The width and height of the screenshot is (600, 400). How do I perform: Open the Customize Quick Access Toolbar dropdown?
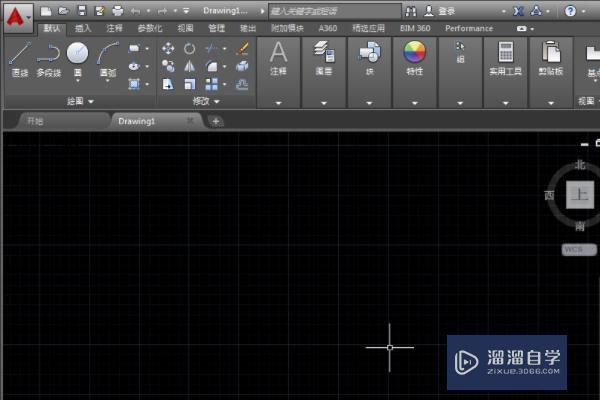click(x=186, y=11)
